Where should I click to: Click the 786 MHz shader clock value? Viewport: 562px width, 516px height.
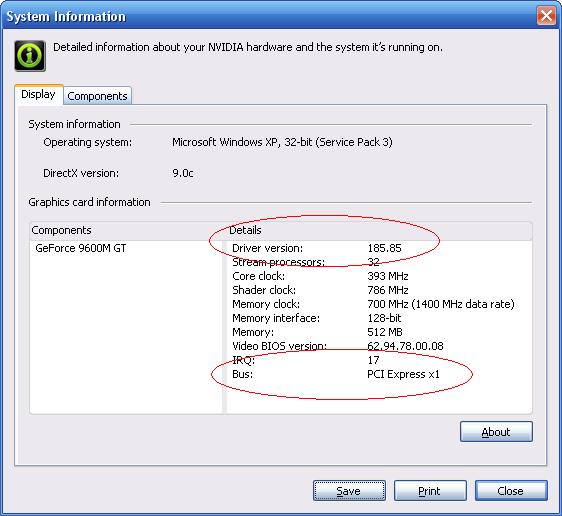(x=387, y=290)
